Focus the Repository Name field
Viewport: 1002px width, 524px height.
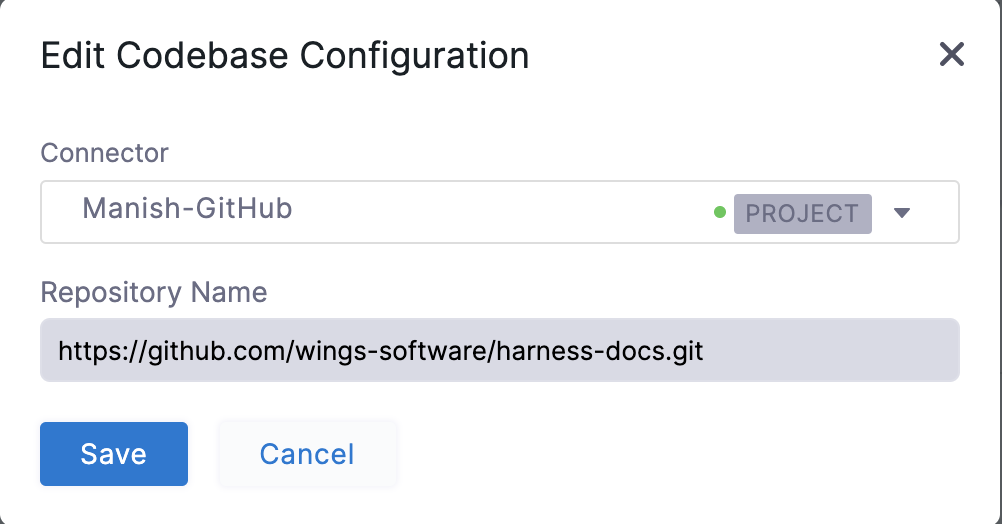[x=500, y=350]
